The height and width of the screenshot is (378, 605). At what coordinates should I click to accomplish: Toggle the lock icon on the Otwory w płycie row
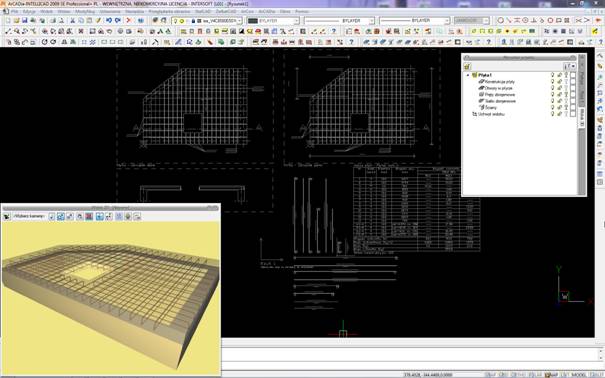(x=559, y=88)
